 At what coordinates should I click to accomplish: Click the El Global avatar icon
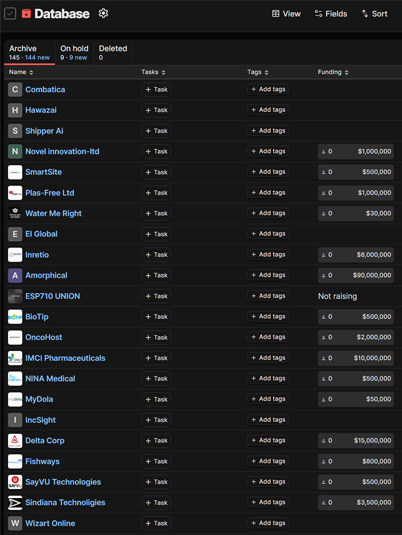15,234
